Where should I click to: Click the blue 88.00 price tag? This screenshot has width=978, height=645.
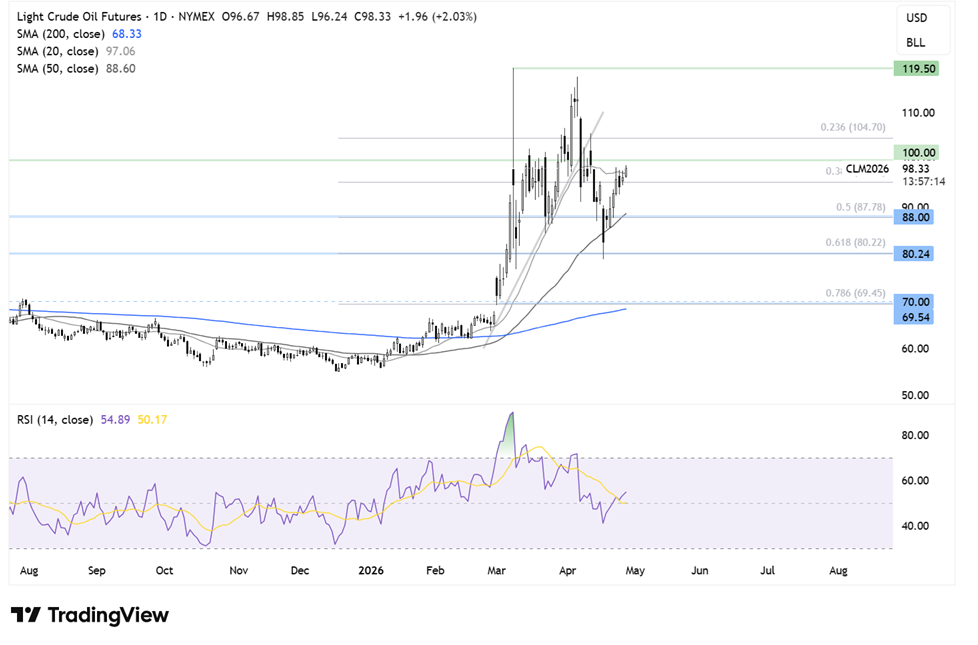pyautogui.click(x=913, y=217)
